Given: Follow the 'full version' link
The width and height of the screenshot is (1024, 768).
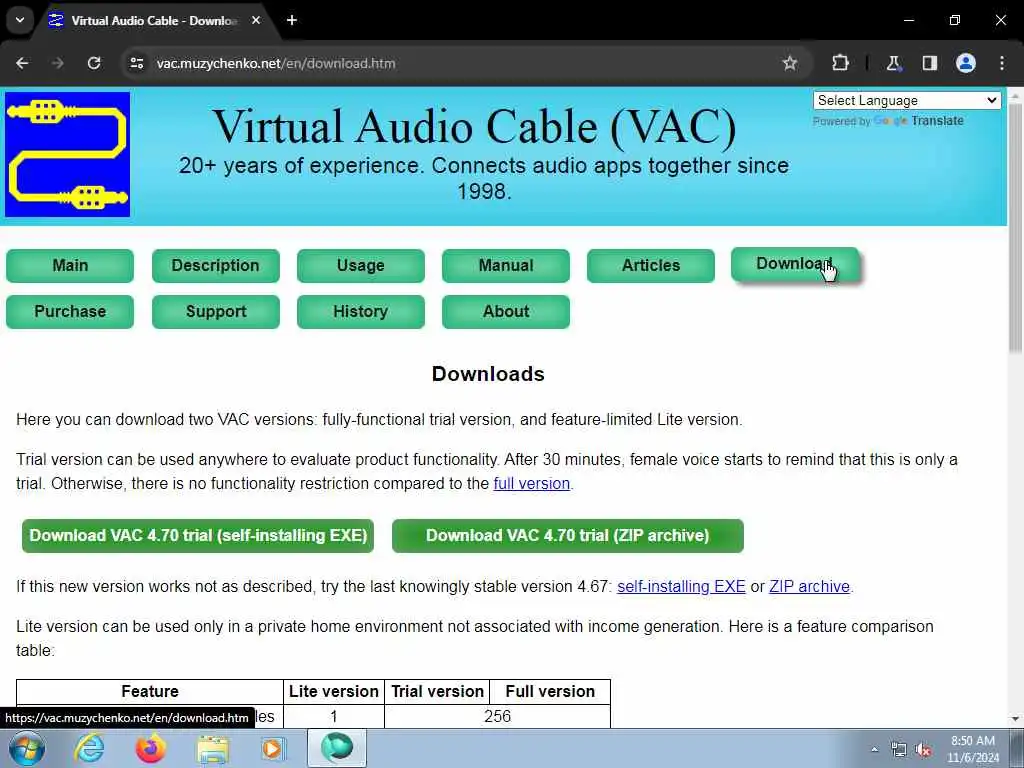Looking at the screenshot, I should (532, 484).
